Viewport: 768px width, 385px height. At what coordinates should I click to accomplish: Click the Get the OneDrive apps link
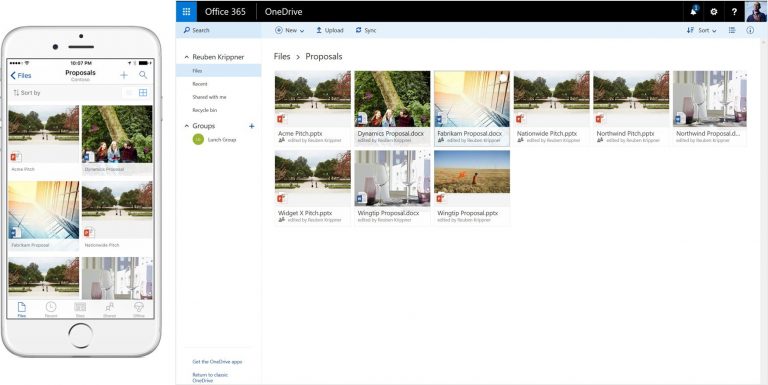(x=217, y=361)
